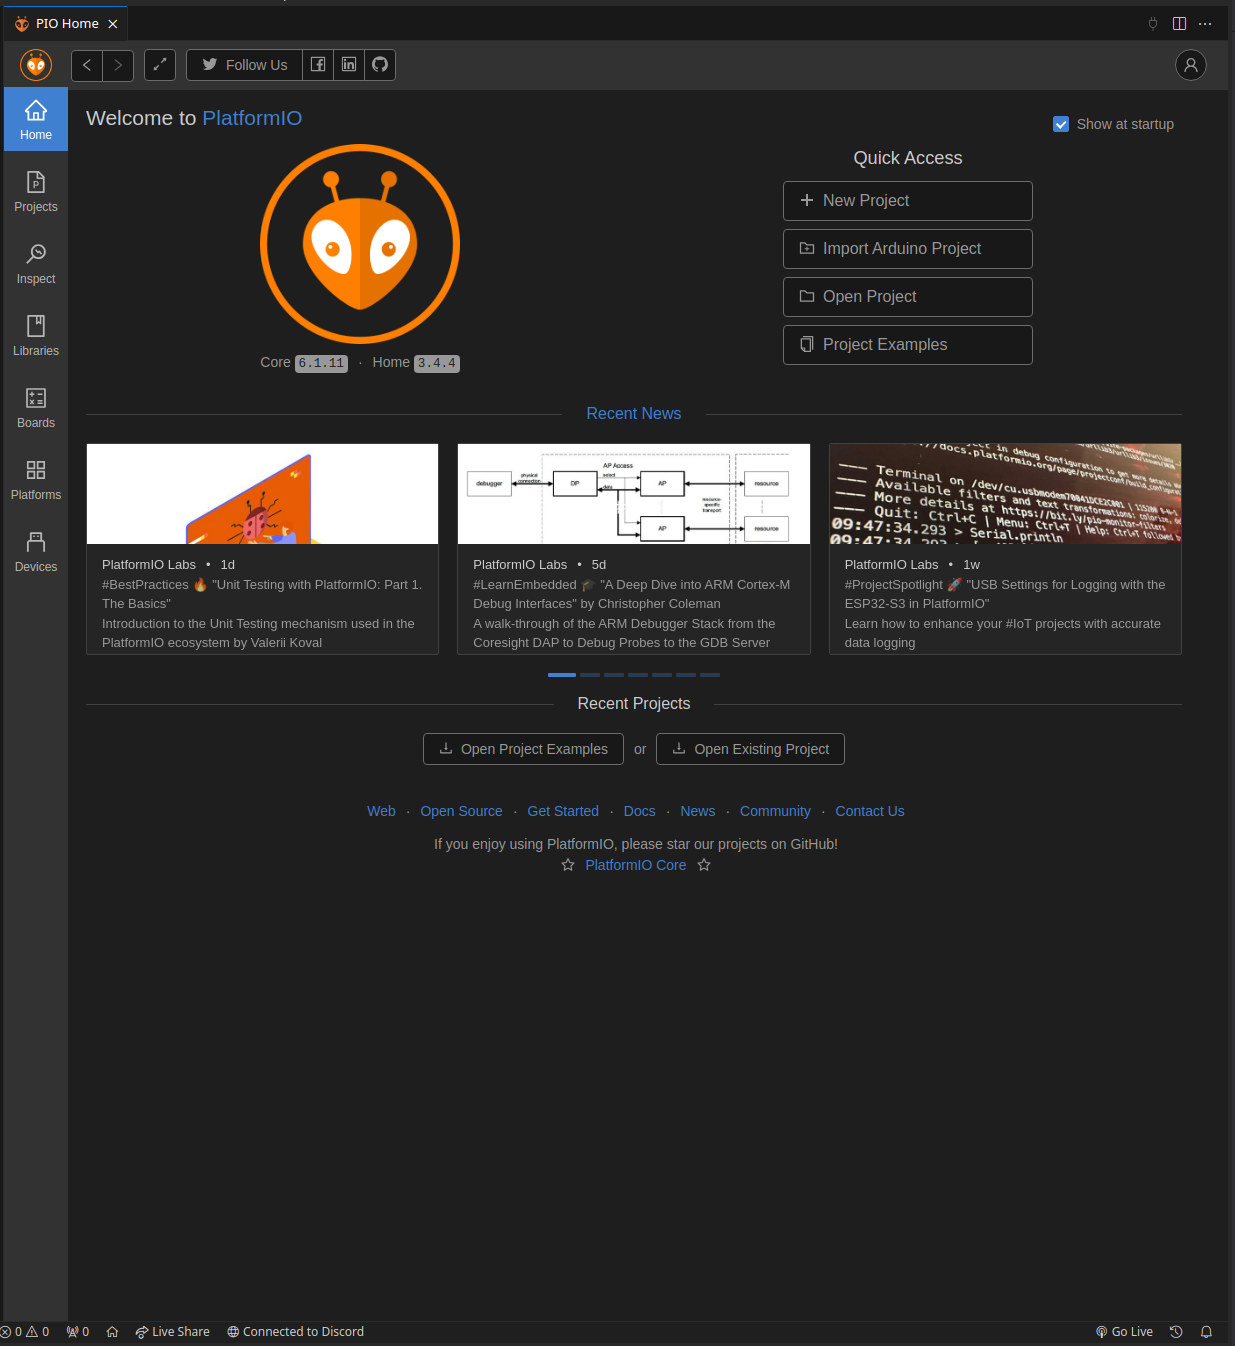Click the expand fullscreen arrows icon
The width and height of the screenshot is (1235, 1346).
pos(160,65)
